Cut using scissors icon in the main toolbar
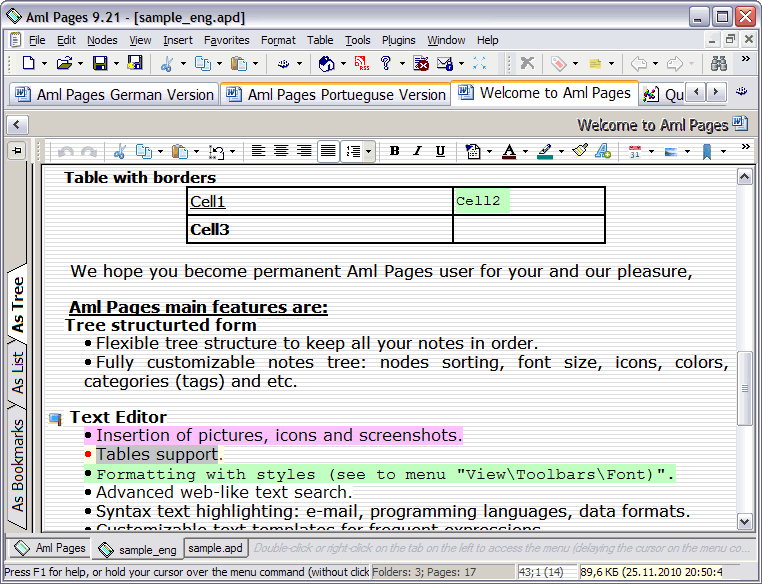The width and height of the screenshot is (762, 584). [167, 64]
